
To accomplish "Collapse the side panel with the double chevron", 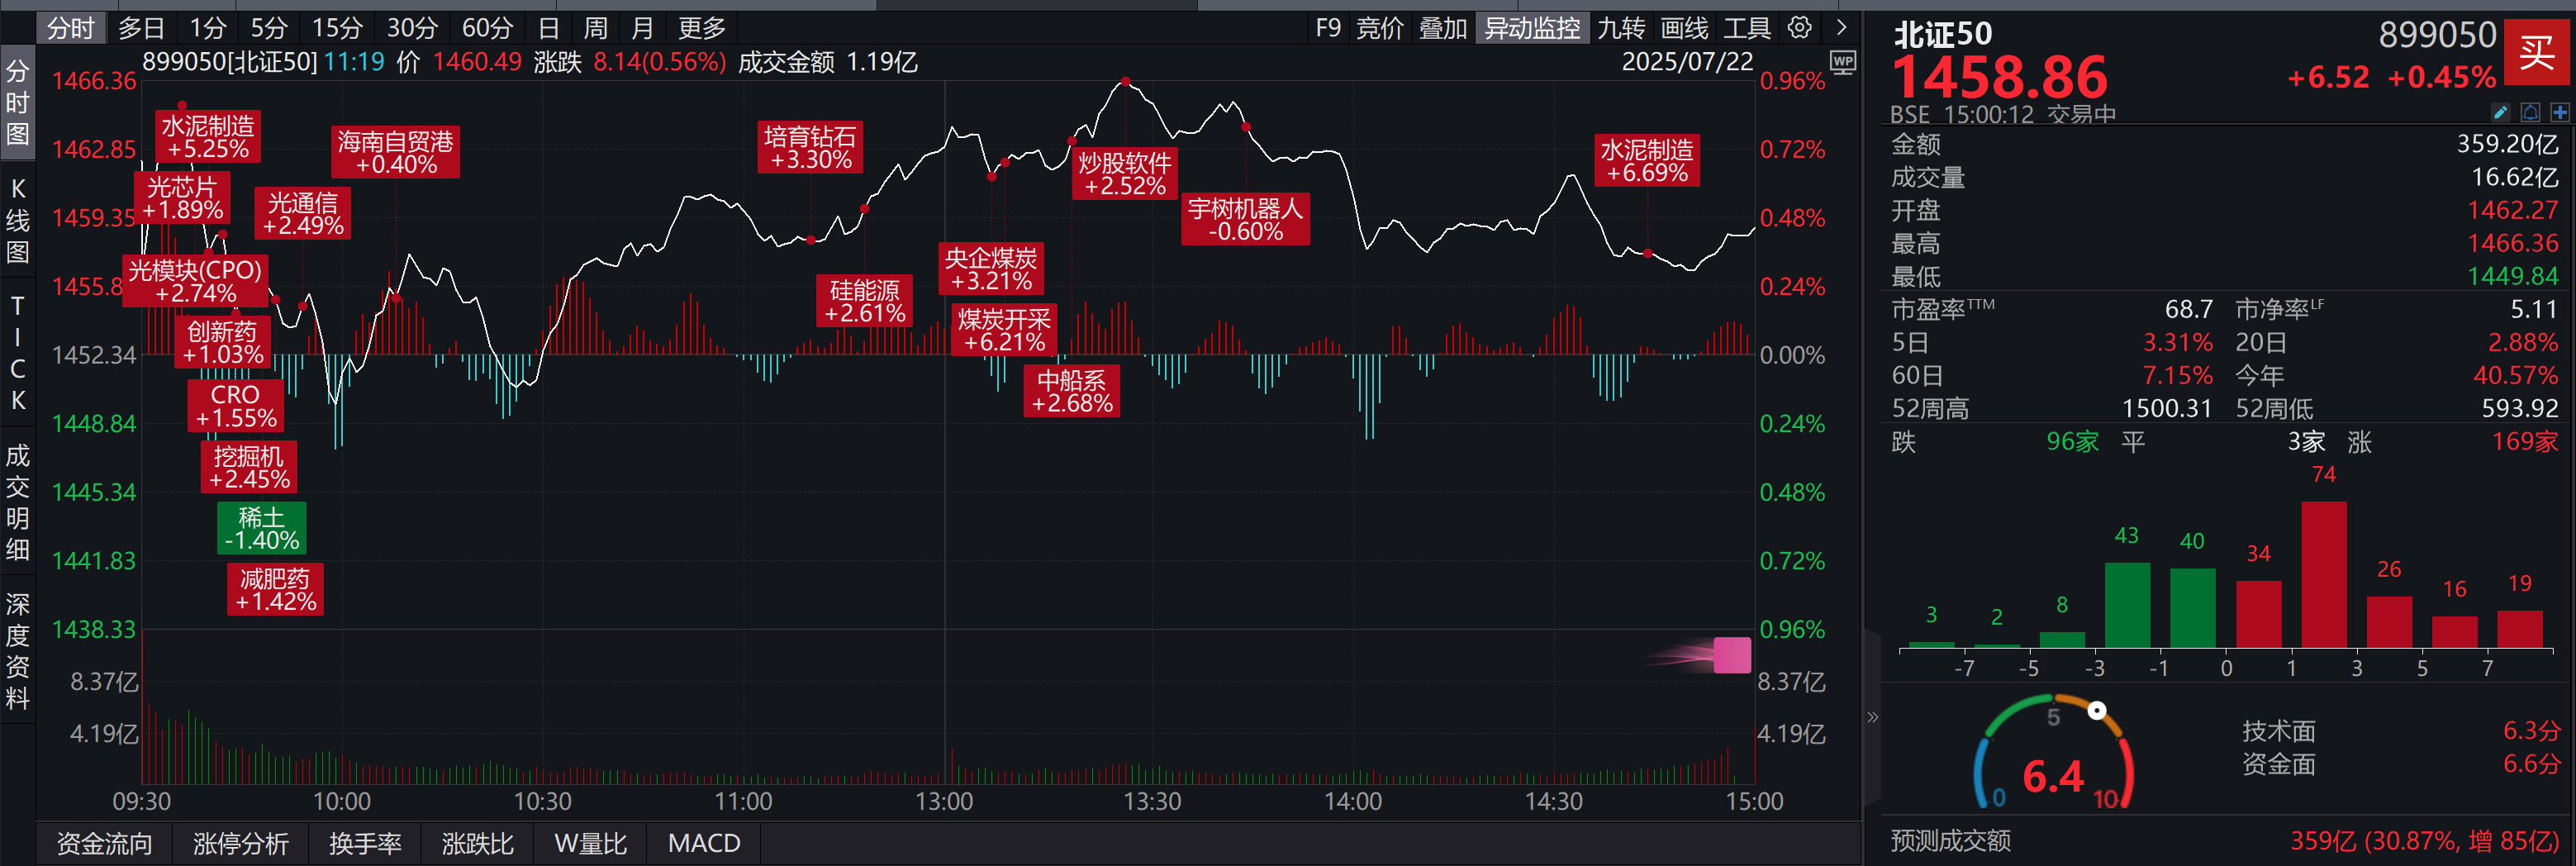I will (x=1872, y=717).
